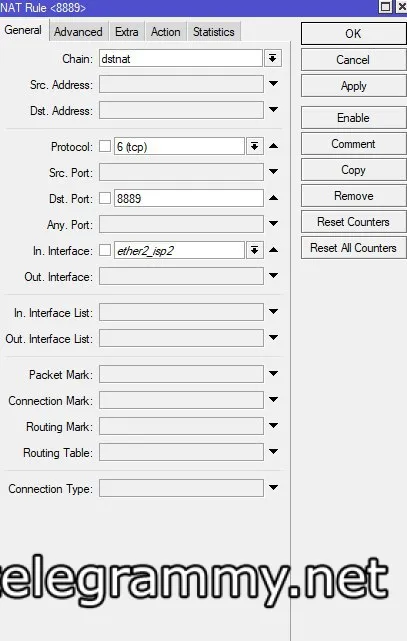Open the In. Interface dropdown list
This screenshot has width=407, height=641.
coord(254,250)
